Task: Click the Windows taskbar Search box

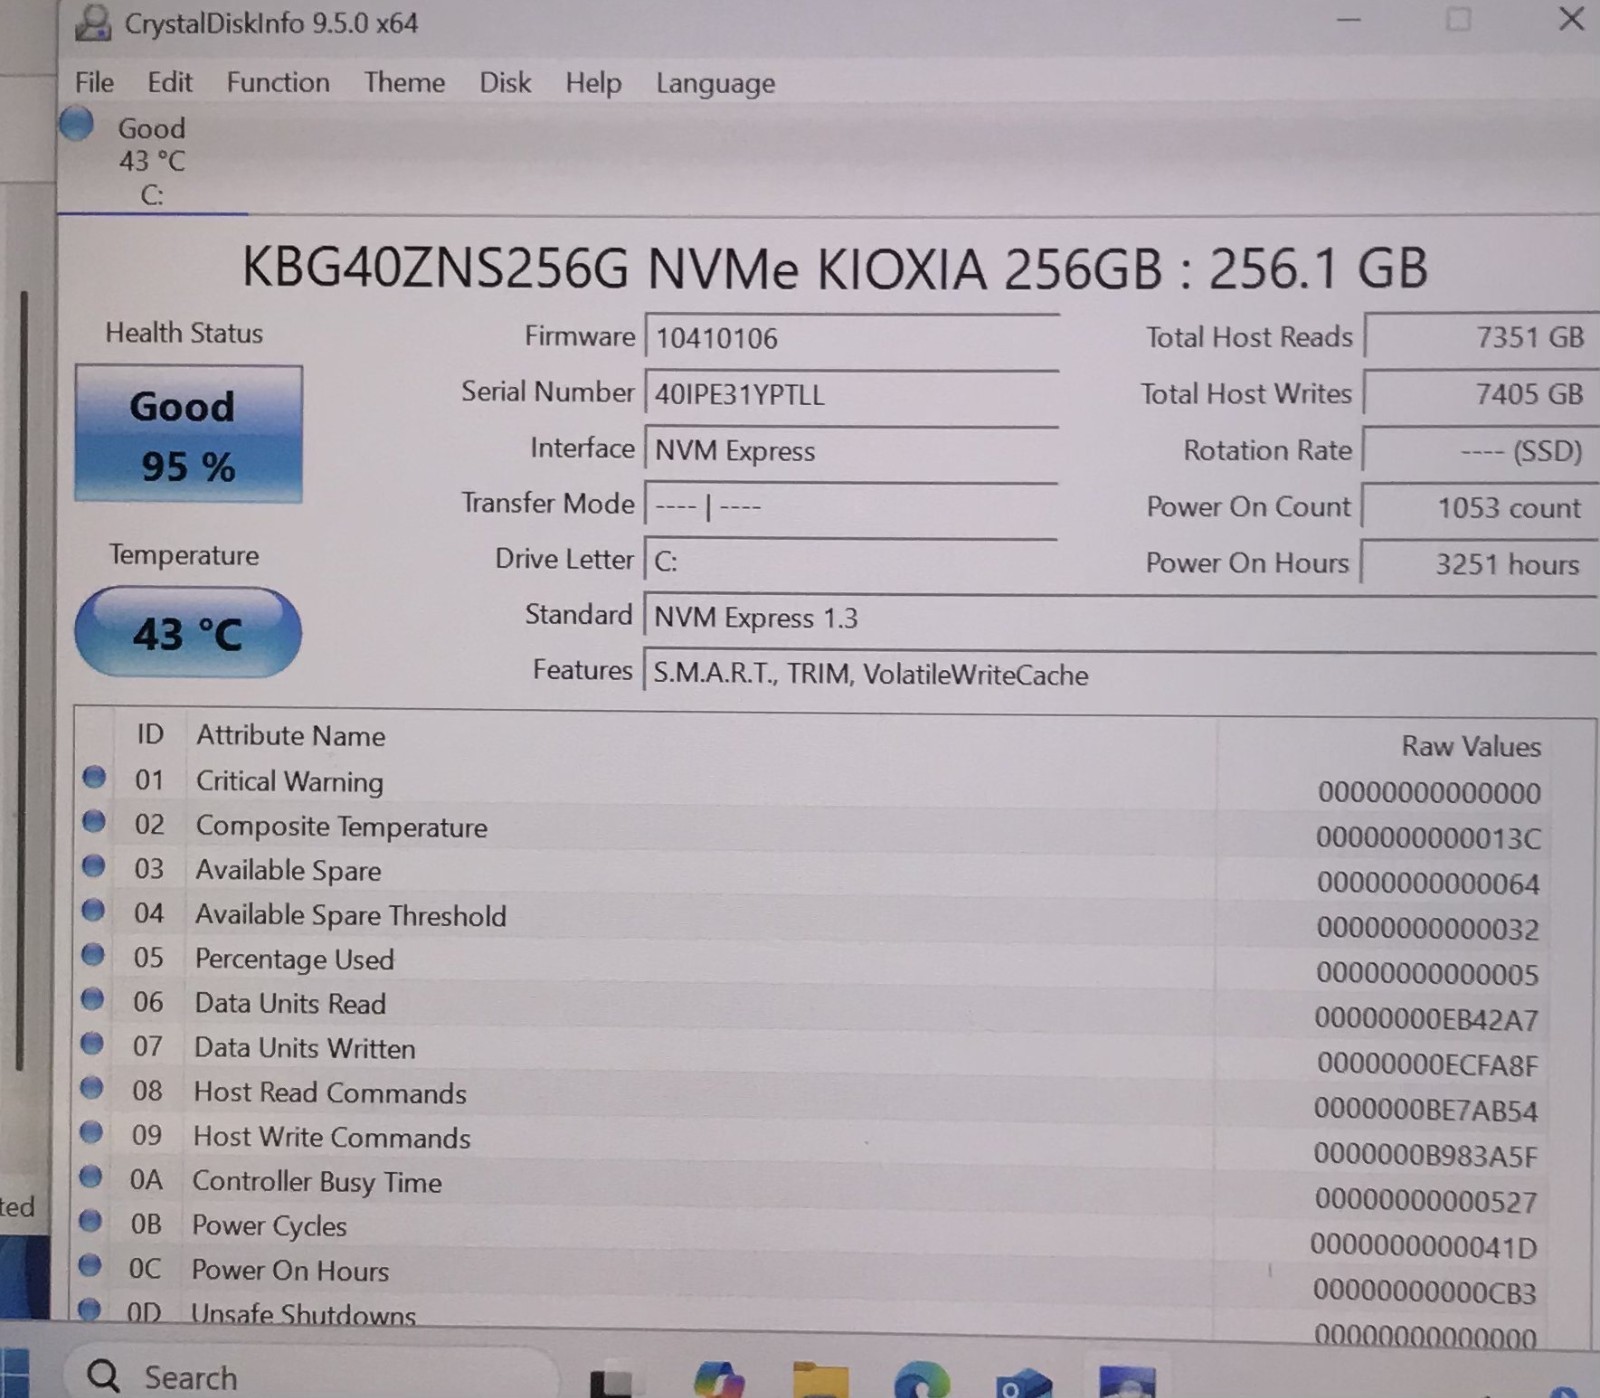Action: click(310, 1376)
